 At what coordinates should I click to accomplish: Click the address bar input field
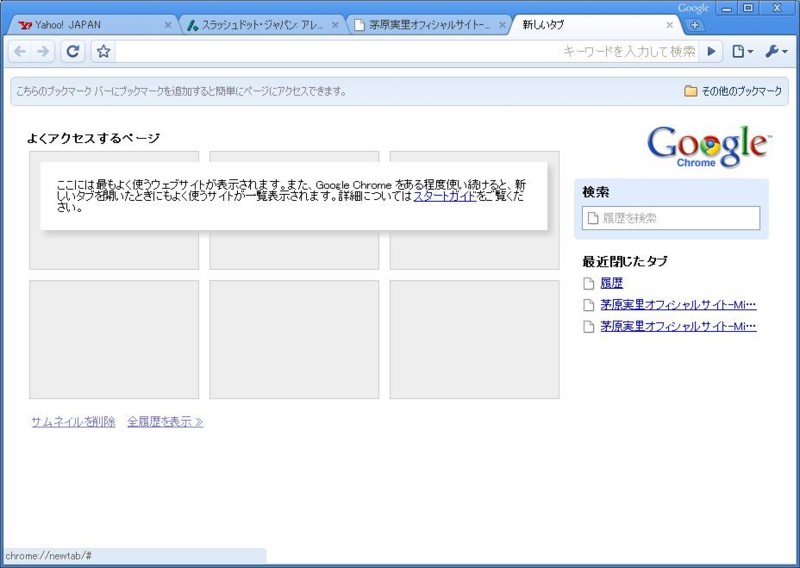click(x=407, y=52)
